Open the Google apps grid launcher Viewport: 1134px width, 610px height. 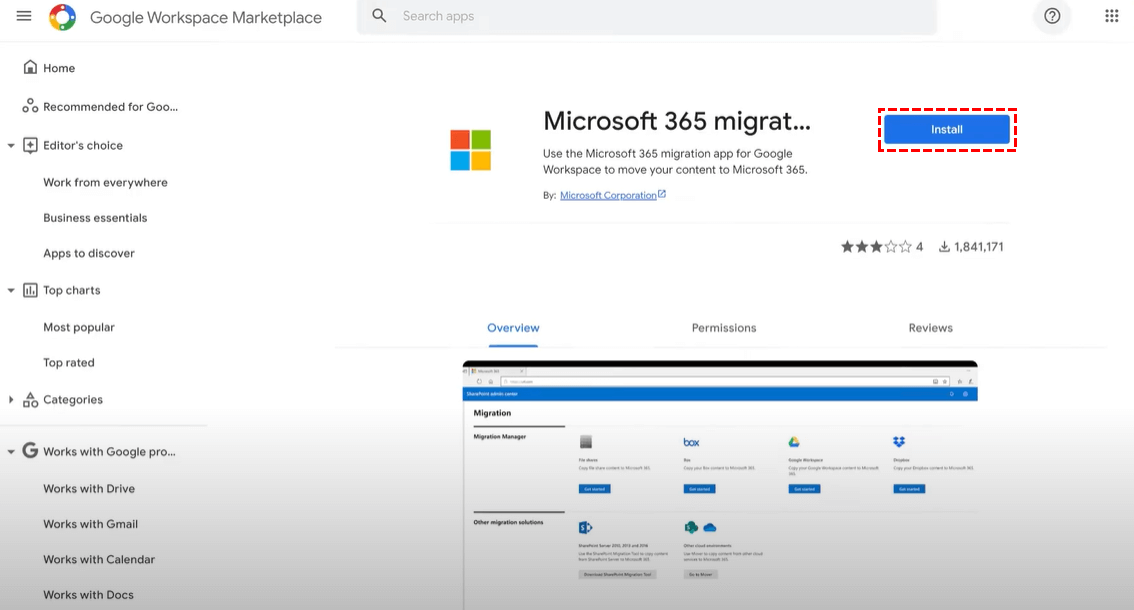tap(1111, 16)
